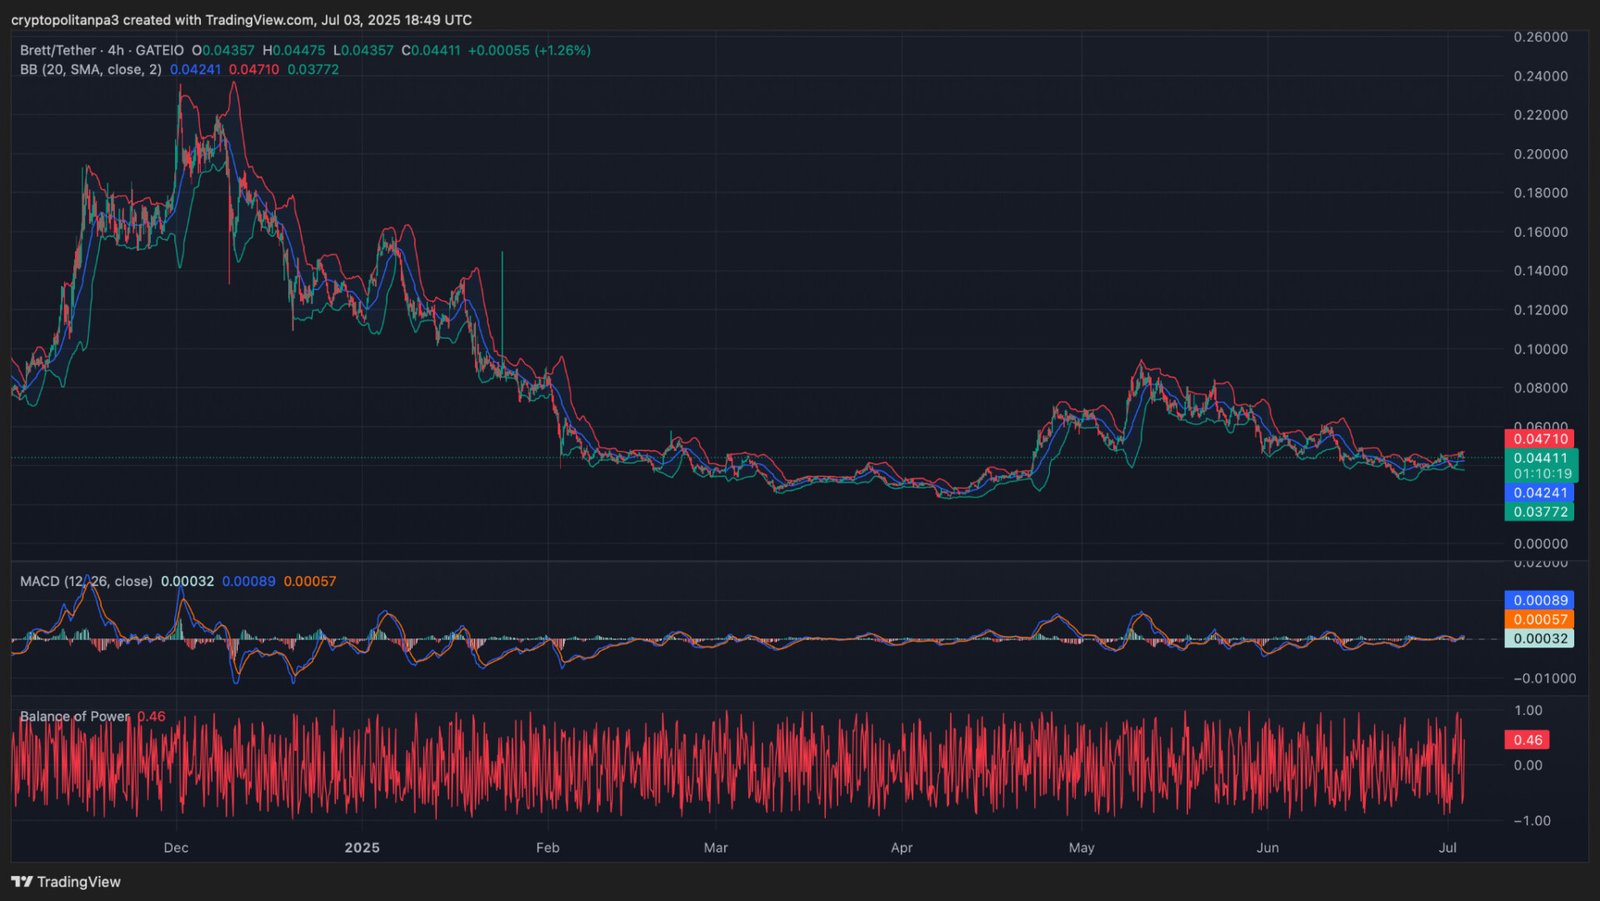Click the blue 0.04241 basis price tag
Viewport: 1600px width, 901px height.
click(1539, 493)
